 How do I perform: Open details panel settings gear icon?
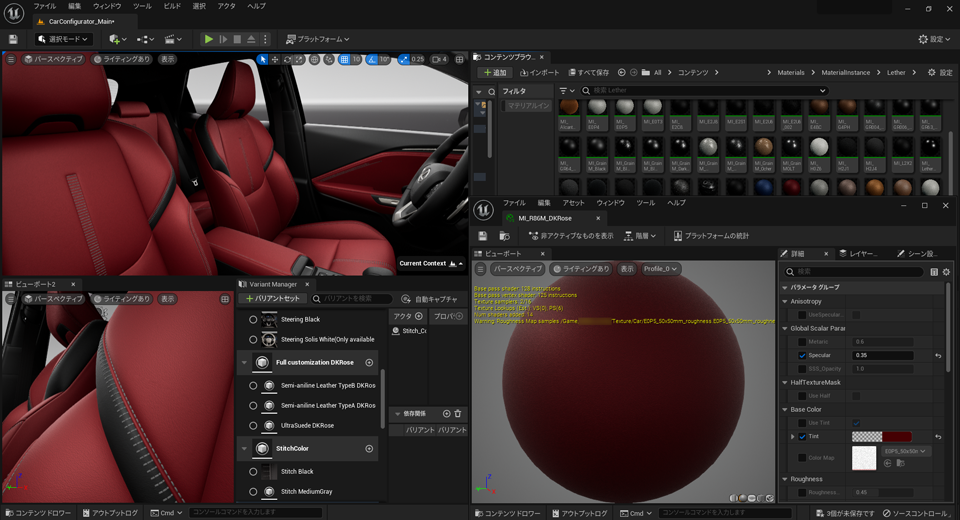[x=946, y=271]
